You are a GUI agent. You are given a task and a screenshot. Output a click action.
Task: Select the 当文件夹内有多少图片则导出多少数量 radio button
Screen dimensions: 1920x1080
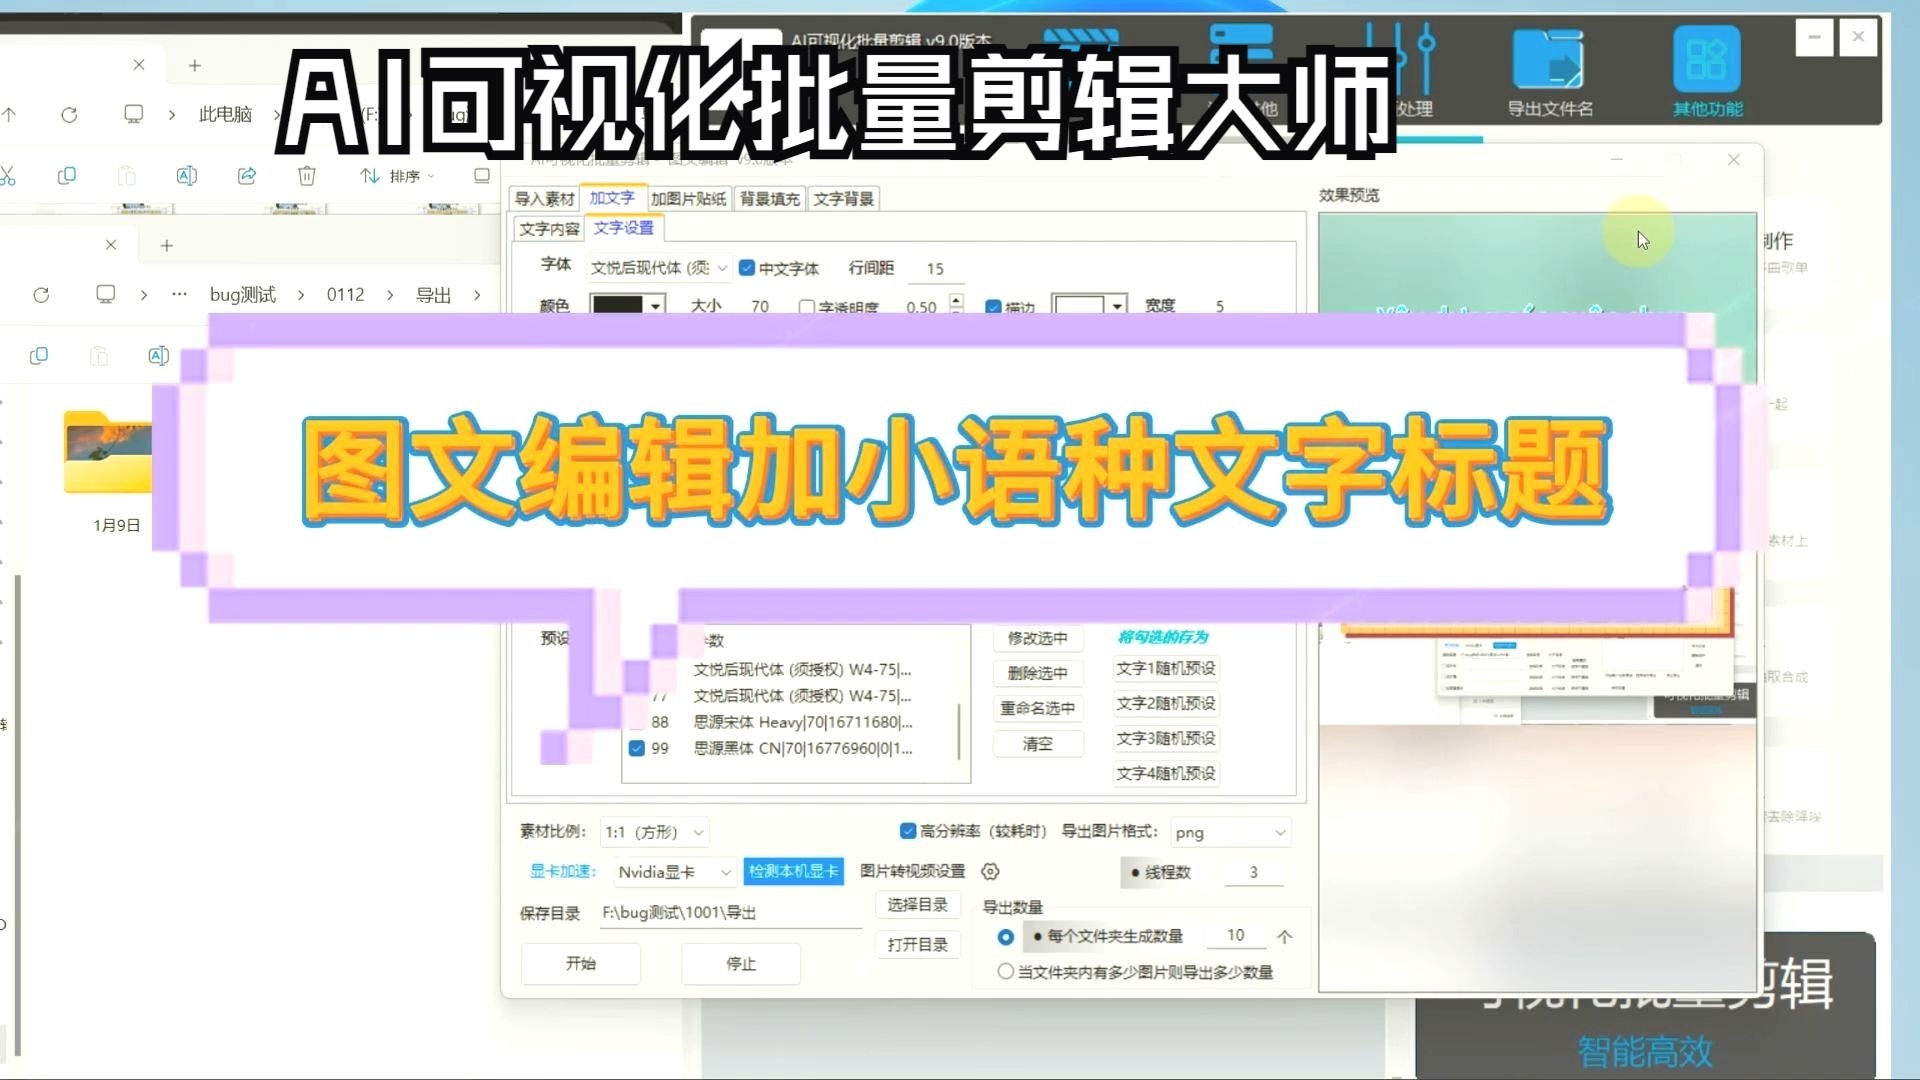pos(1006,972)
